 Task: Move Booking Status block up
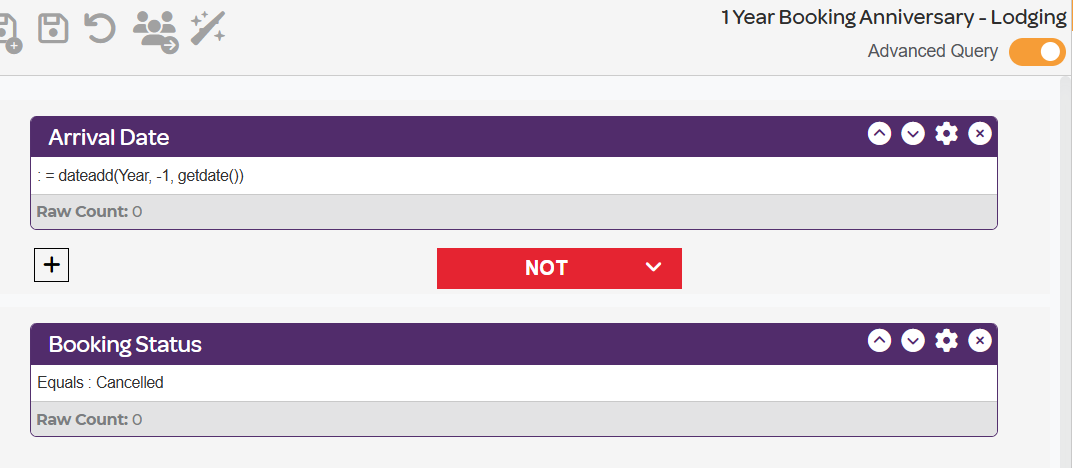879,340
